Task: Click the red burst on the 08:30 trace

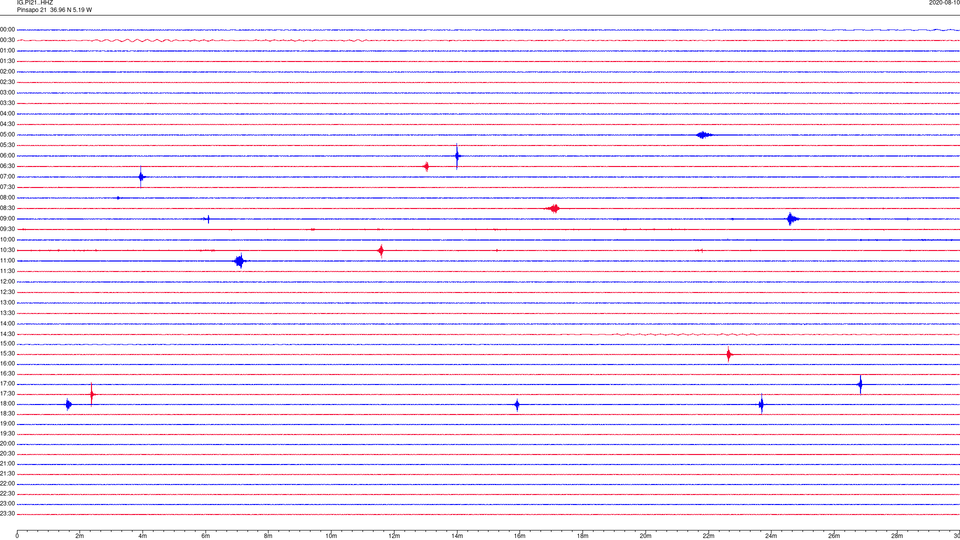Action: (553, 208)
